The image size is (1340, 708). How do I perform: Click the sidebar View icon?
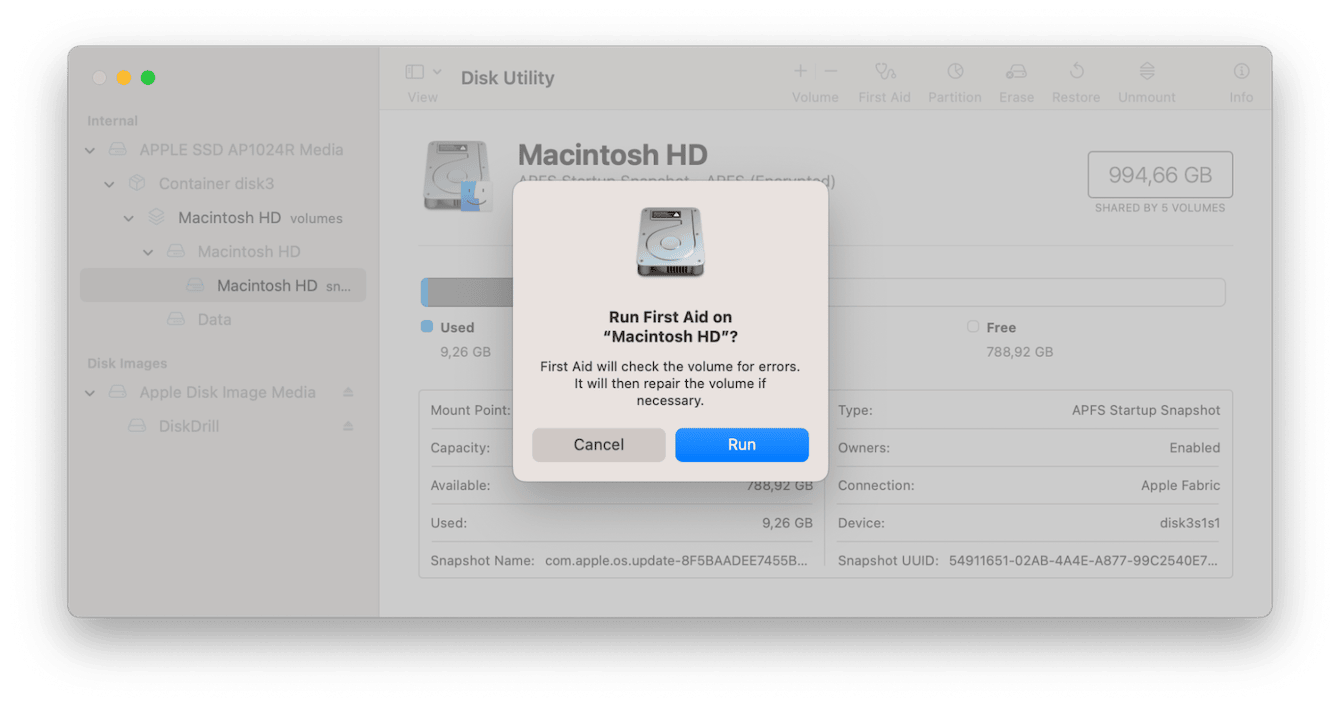click(413, 70)
